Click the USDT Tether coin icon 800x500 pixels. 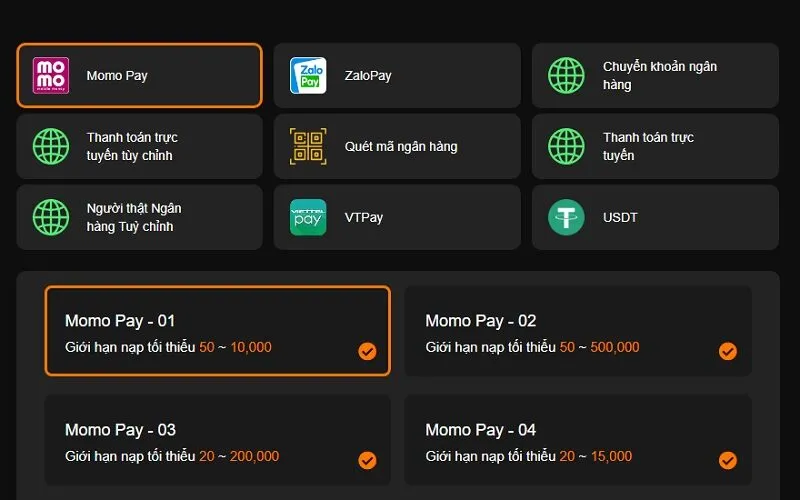click(x=566, y=217)
